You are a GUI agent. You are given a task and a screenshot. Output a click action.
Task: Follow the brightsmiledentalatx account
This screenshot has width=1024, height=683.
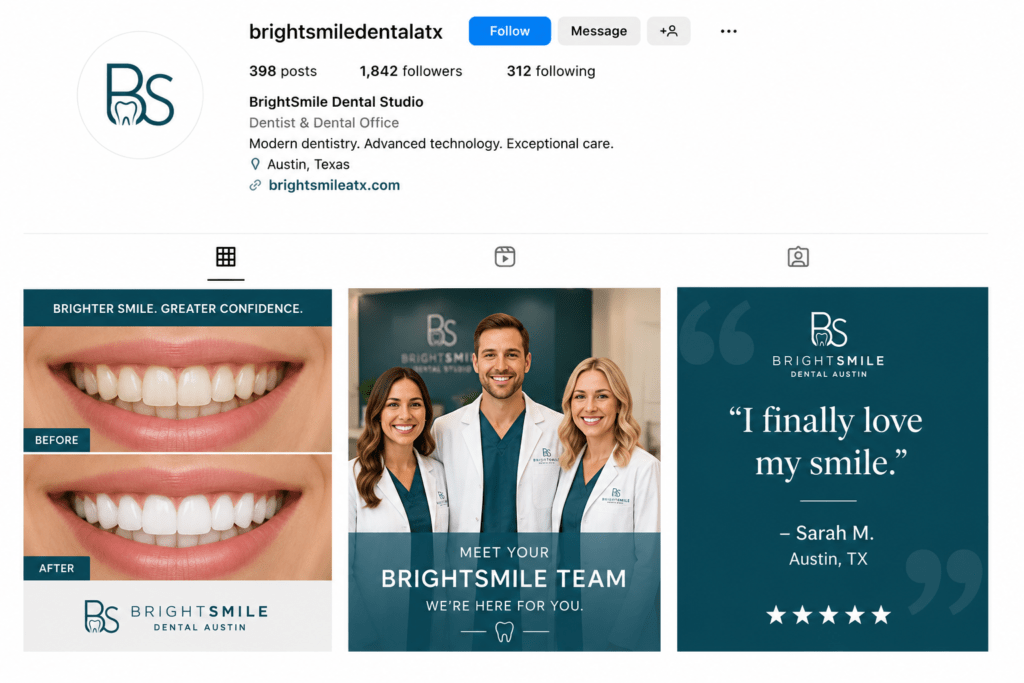point(509,31)
